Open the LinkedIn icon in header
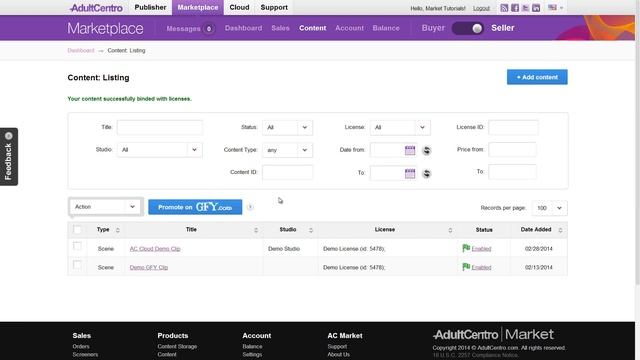This screenshot has width=640, height=360. pos(536,8)
